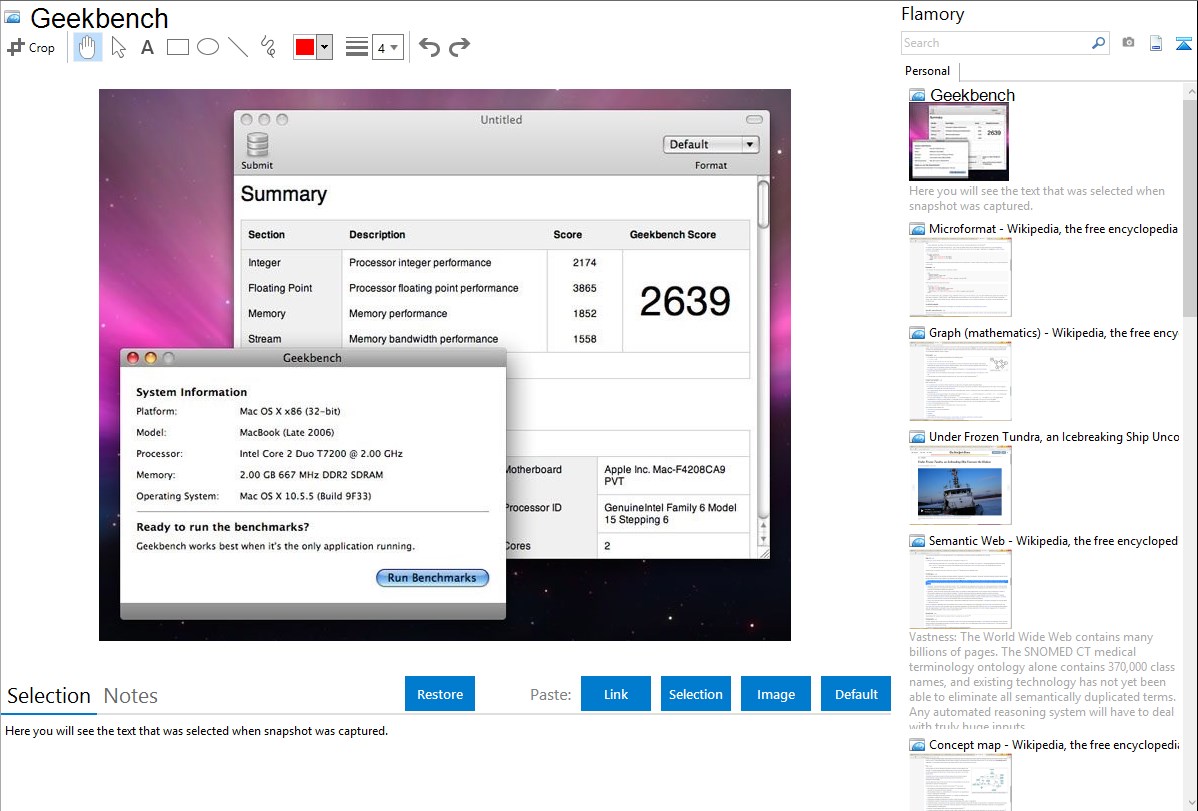Click 'MacBook (Late 2006)' model text

click(x=287, y=432)
